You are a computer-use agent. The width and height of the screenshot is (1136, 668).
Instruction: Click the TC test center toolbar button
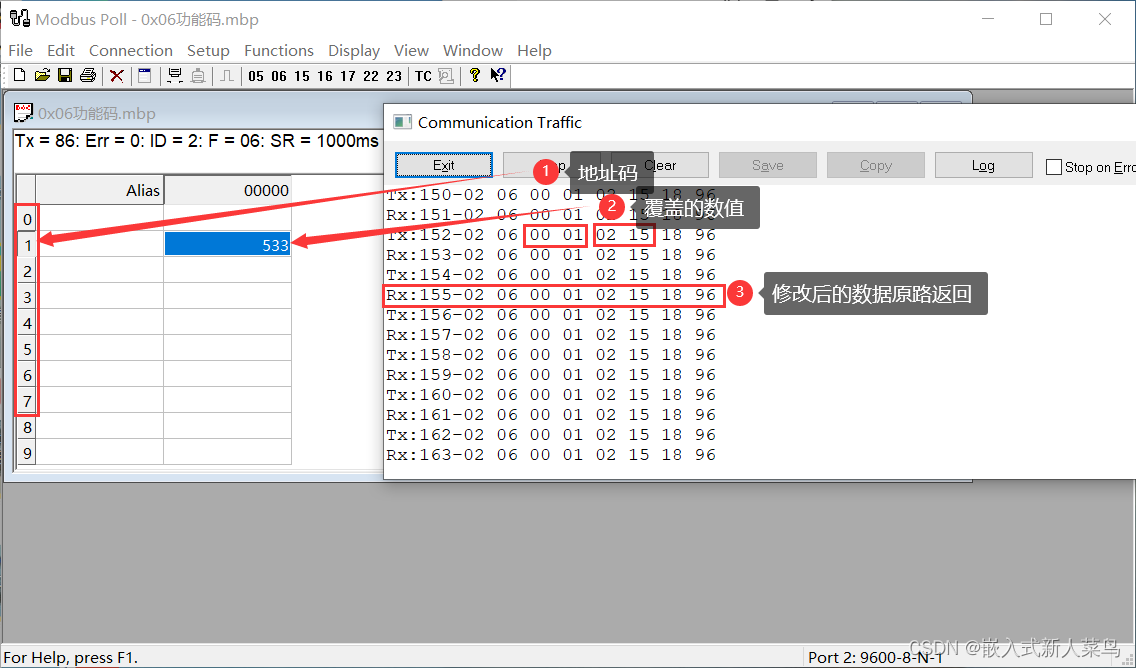tap(423, 76)
